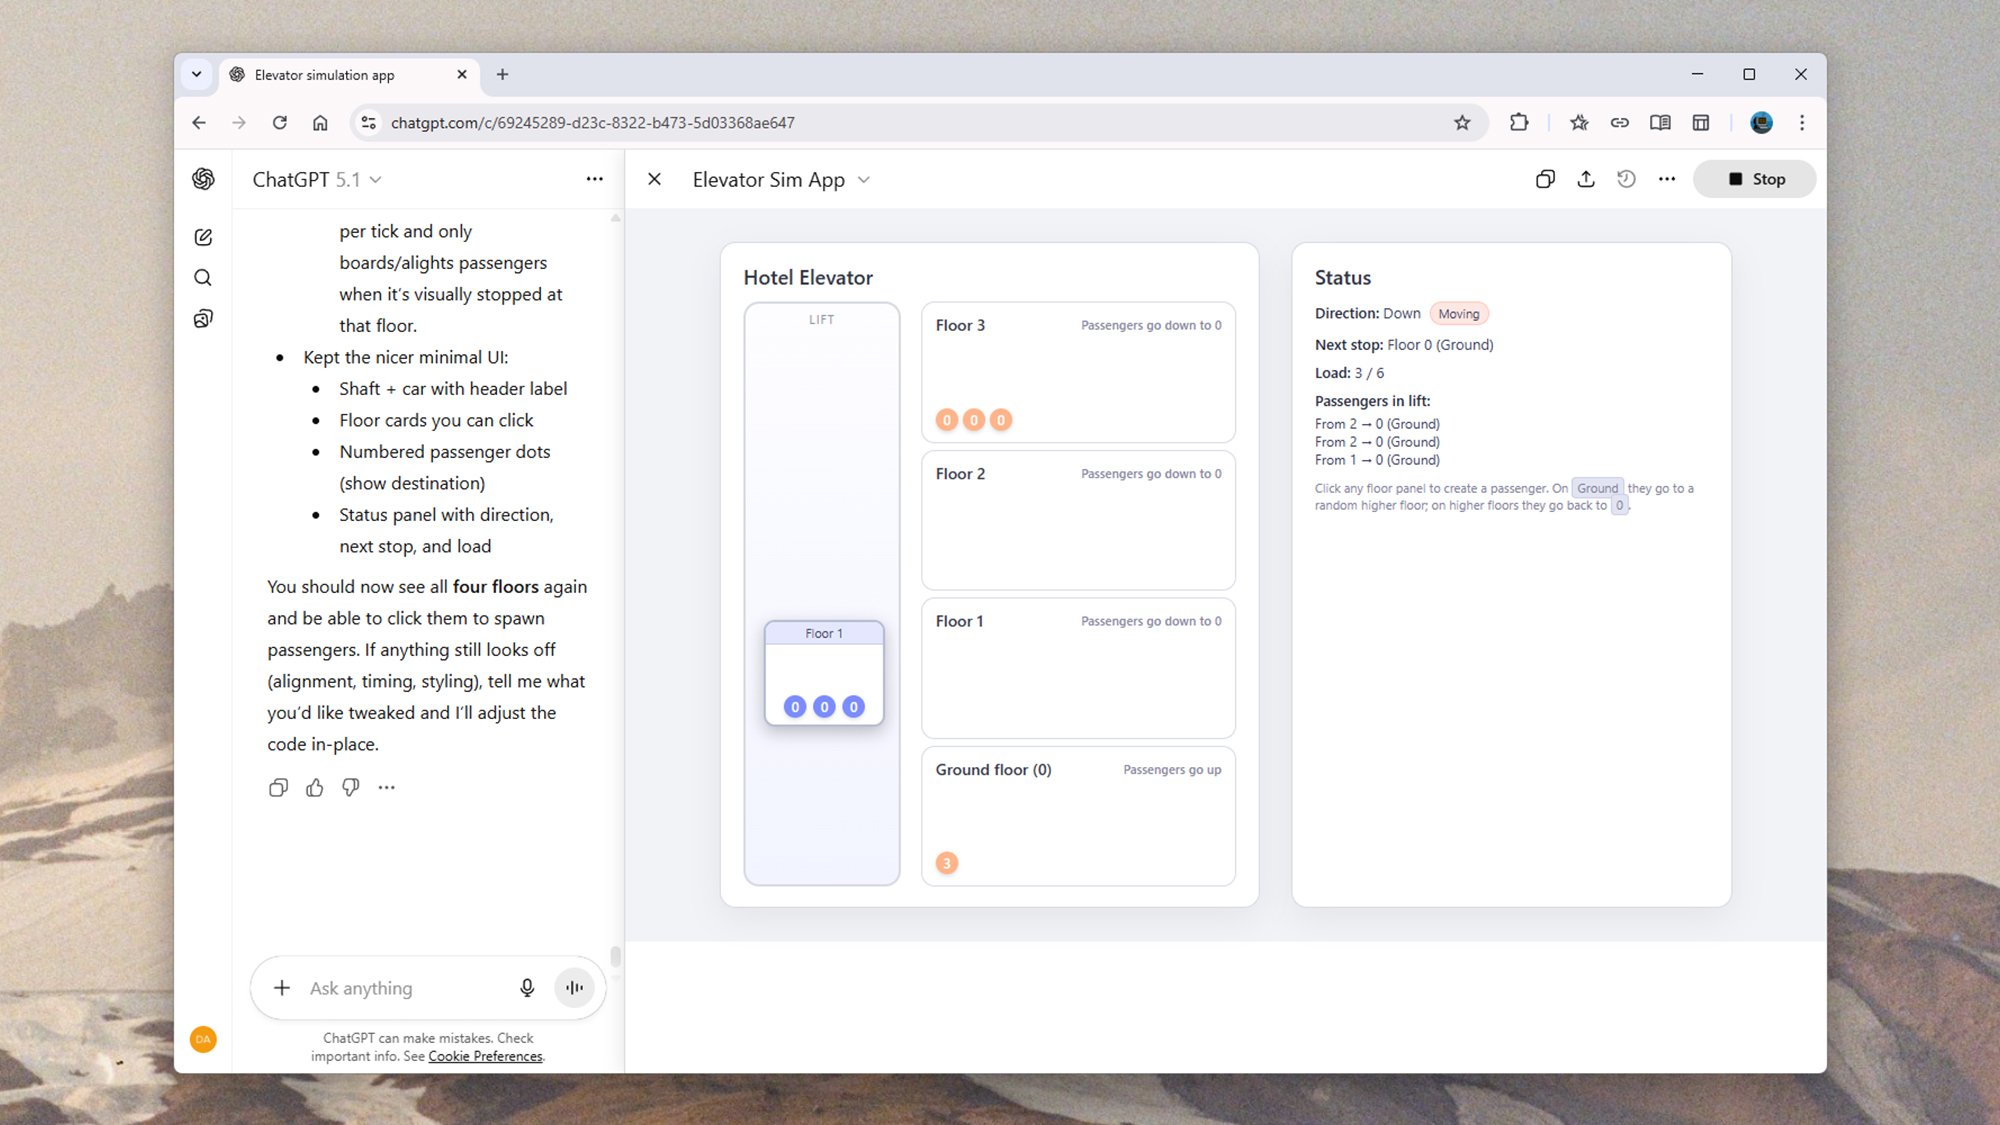Screen dimensions: 2000x1125
Task: Close the canvas with X button
Action: pyautogui.click(x=654, y=179)
